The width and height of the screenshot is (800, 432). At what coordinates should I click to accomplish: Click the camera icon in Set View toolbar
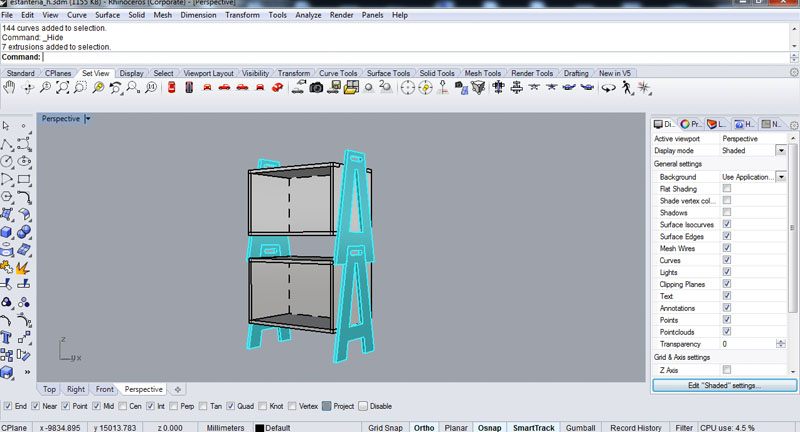click(316, 88)
